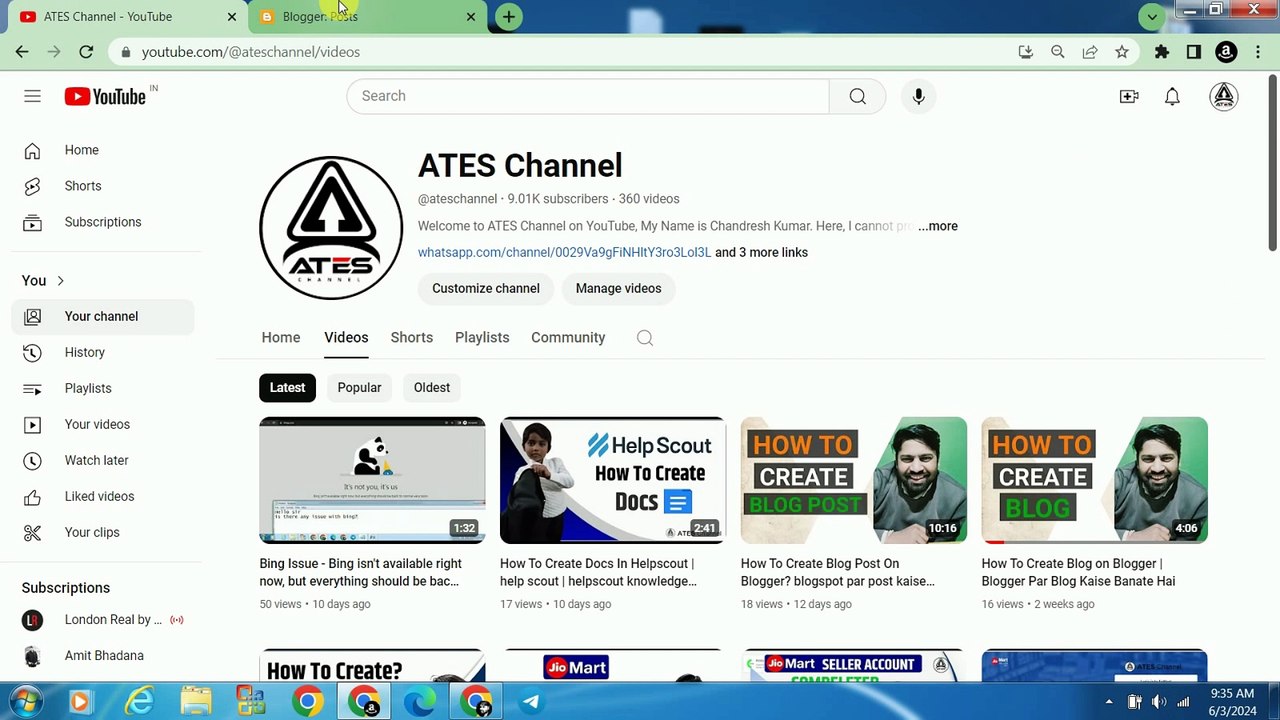This screenshot has height=720, width=1280.
Task: Bookmark this page with star icon
Action: (x=1122, y=52)
